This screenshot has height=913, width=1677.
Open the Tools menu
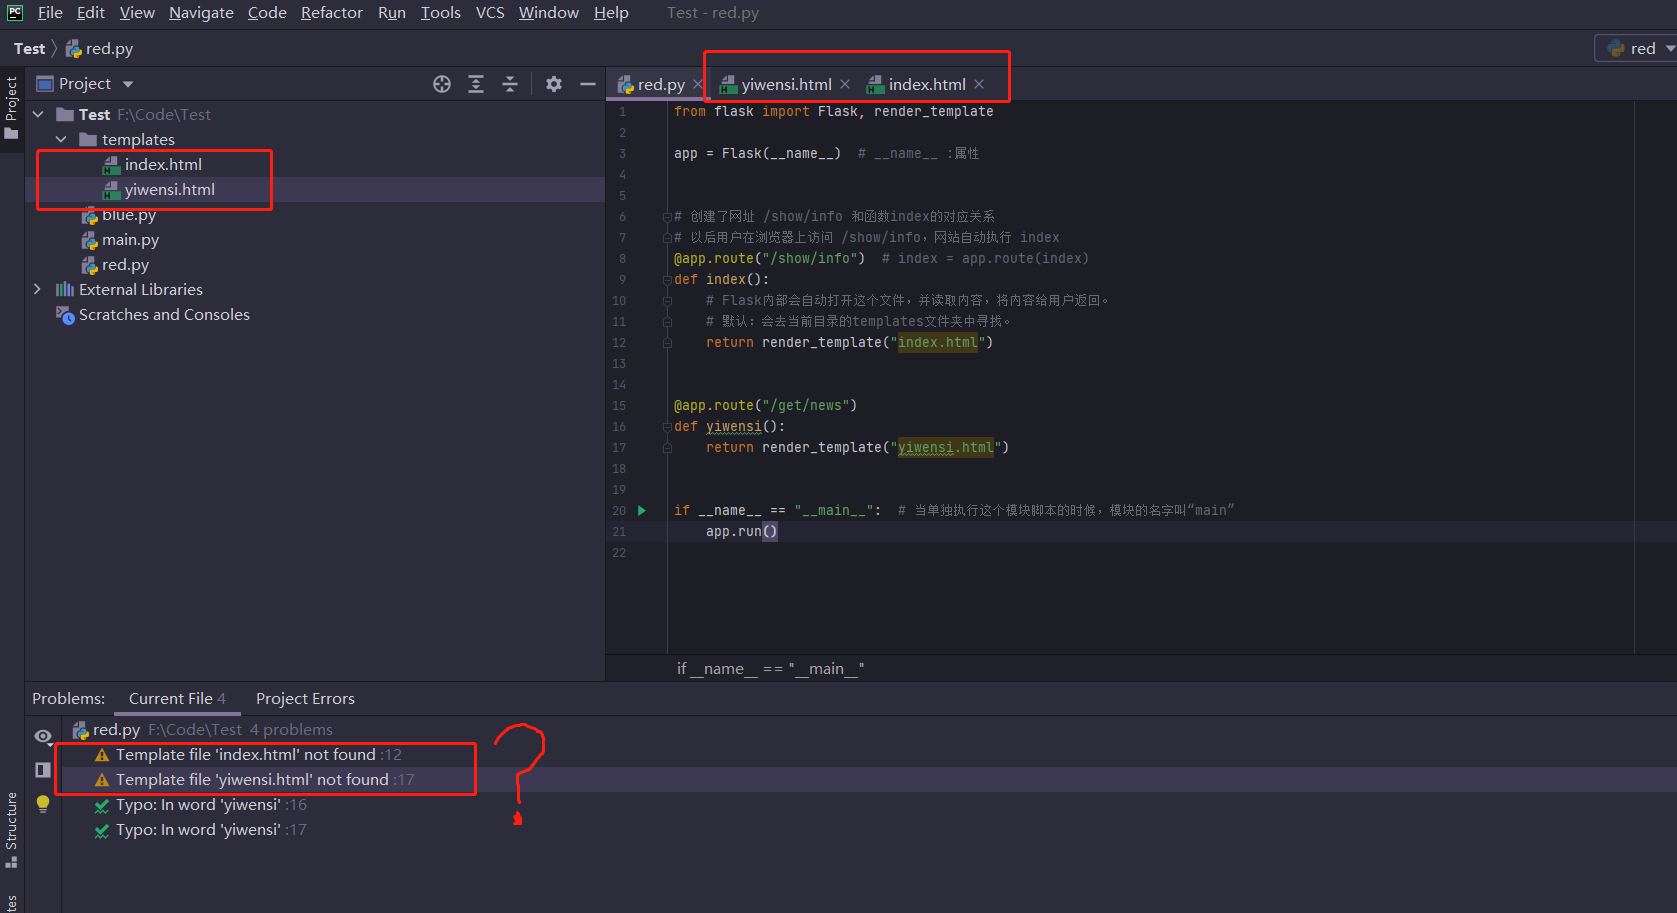point(441,13)
